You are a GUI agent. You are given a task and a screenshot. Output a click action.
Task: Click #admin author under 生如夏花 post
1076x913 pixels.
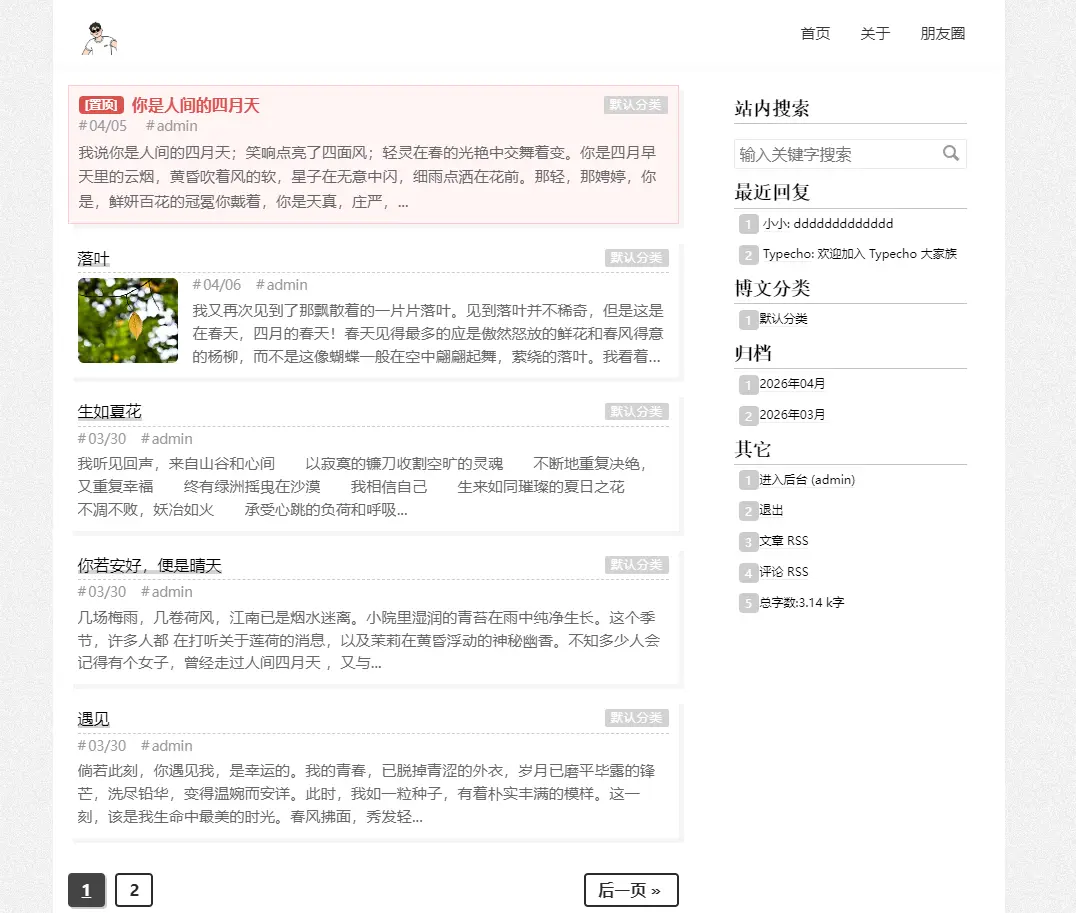[167, 439]
